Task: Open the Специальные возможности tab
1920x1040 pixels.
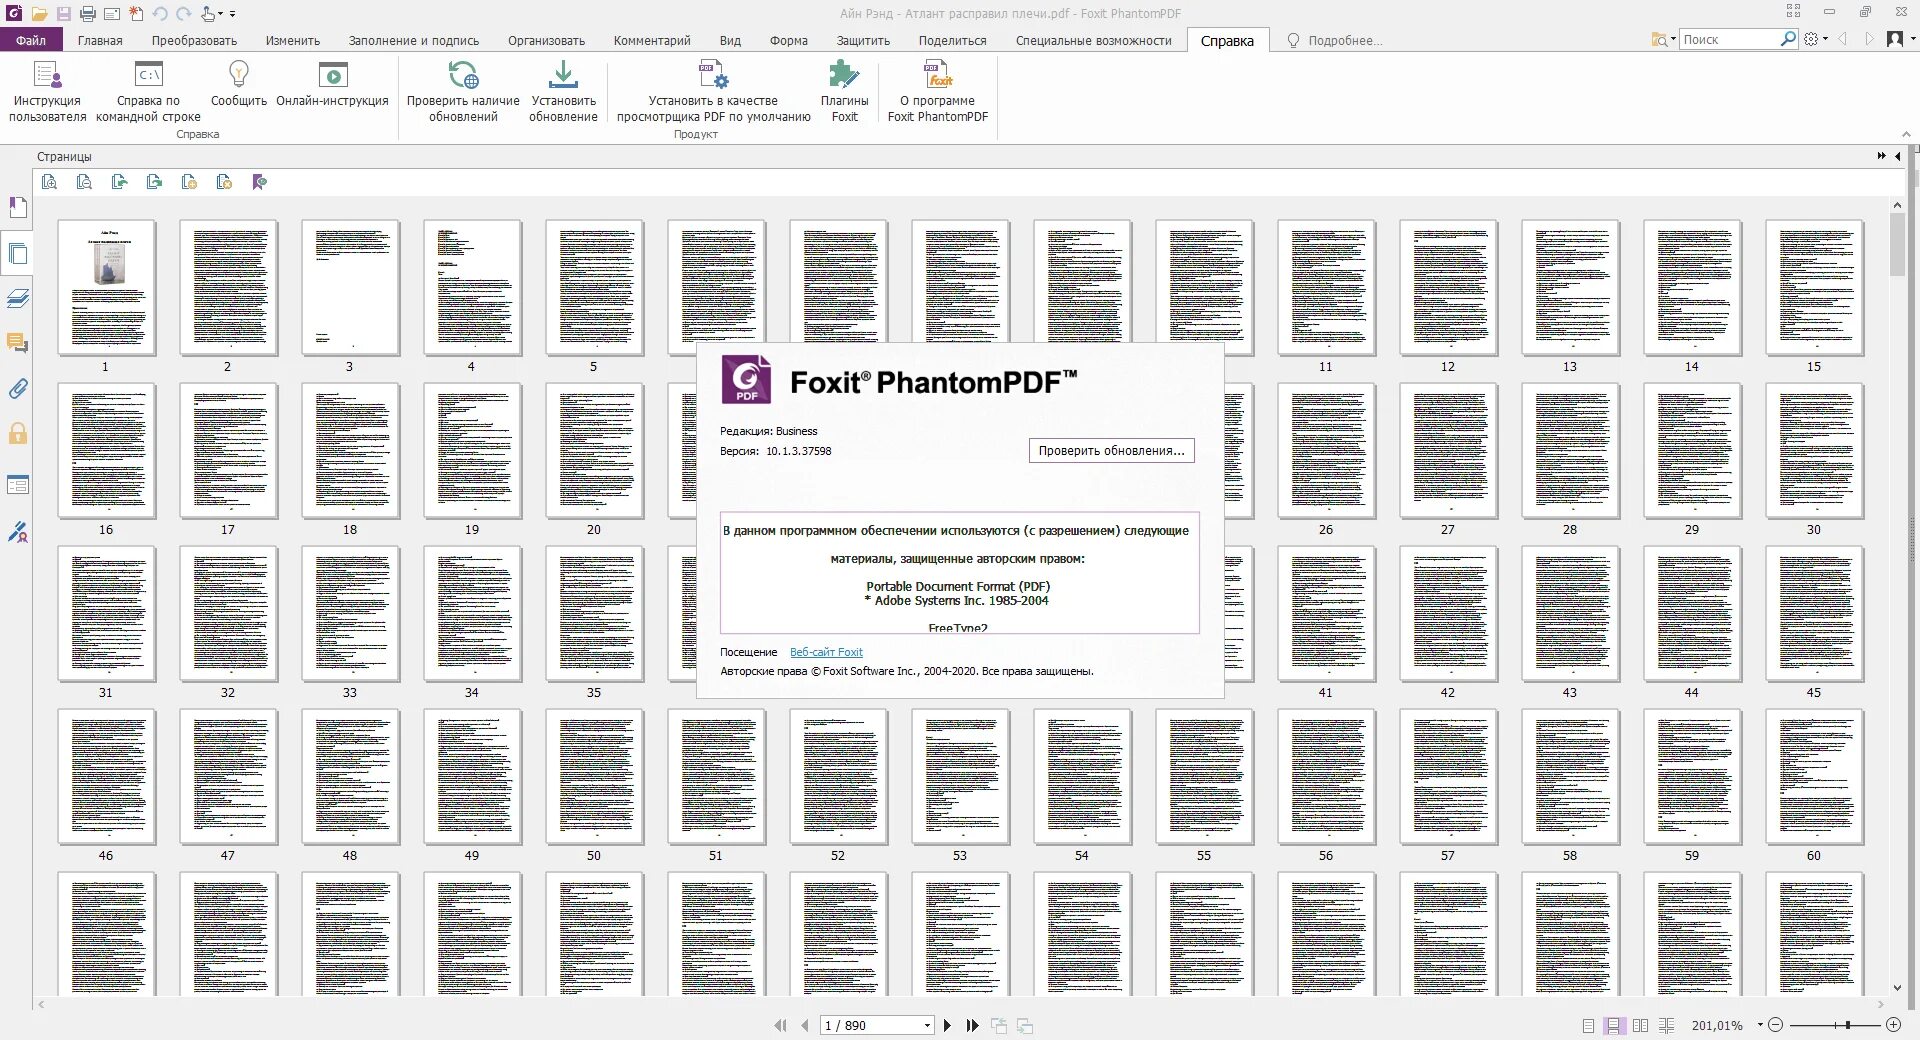Action: [x=1093, y=40]
